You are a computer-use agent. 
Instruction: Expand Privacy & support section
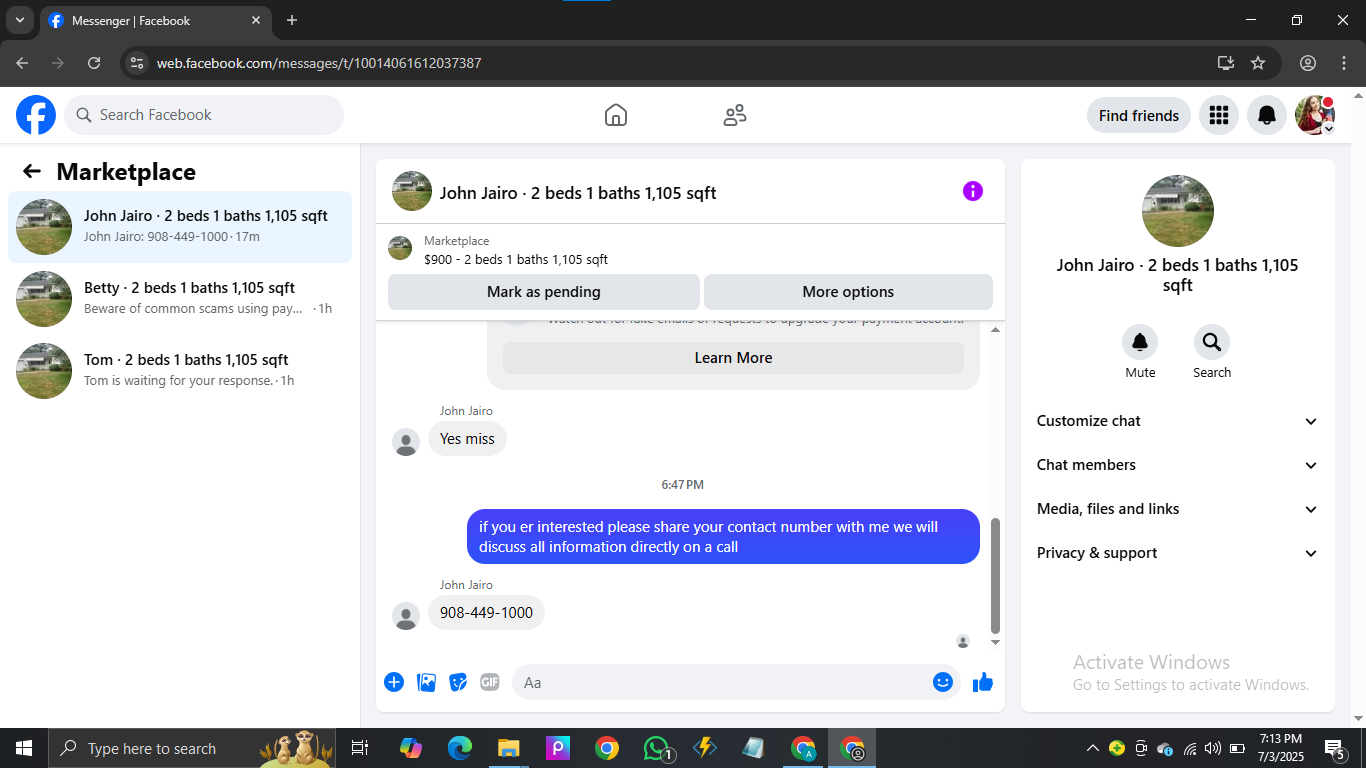[x=1178, y=553]
